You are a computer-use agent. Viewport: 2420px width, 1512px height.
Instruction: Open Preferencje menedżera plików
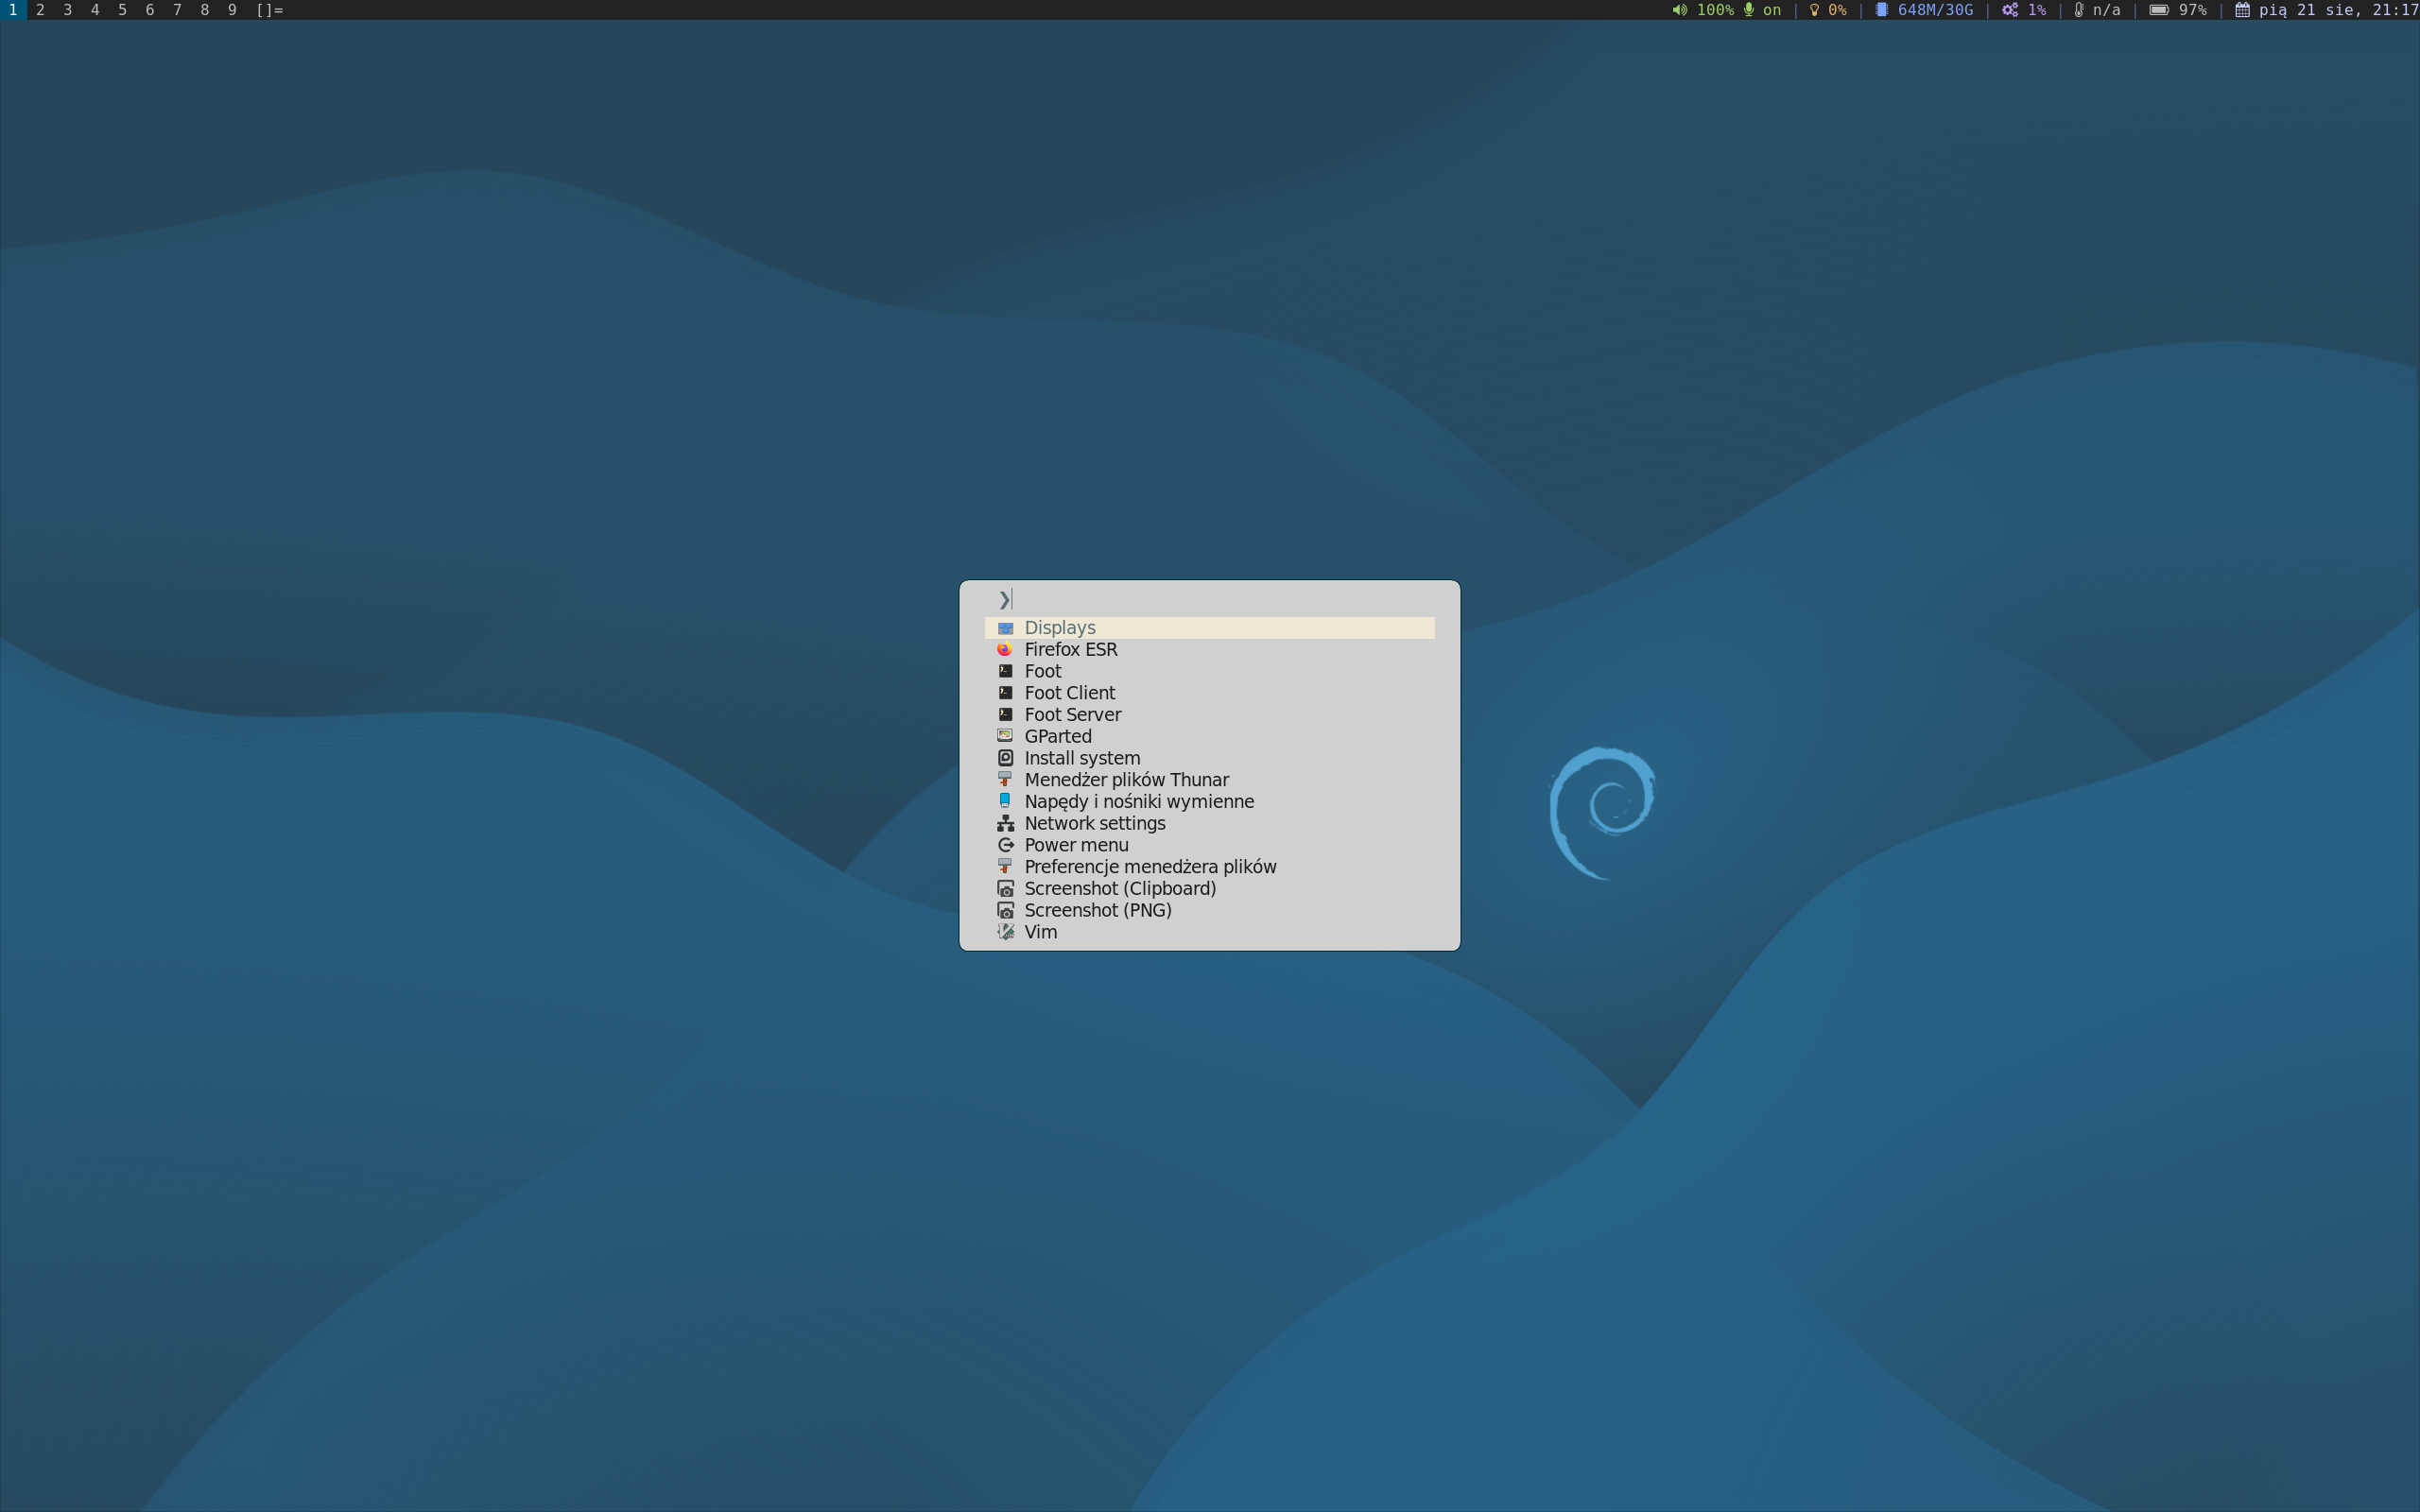[1210, 867]
